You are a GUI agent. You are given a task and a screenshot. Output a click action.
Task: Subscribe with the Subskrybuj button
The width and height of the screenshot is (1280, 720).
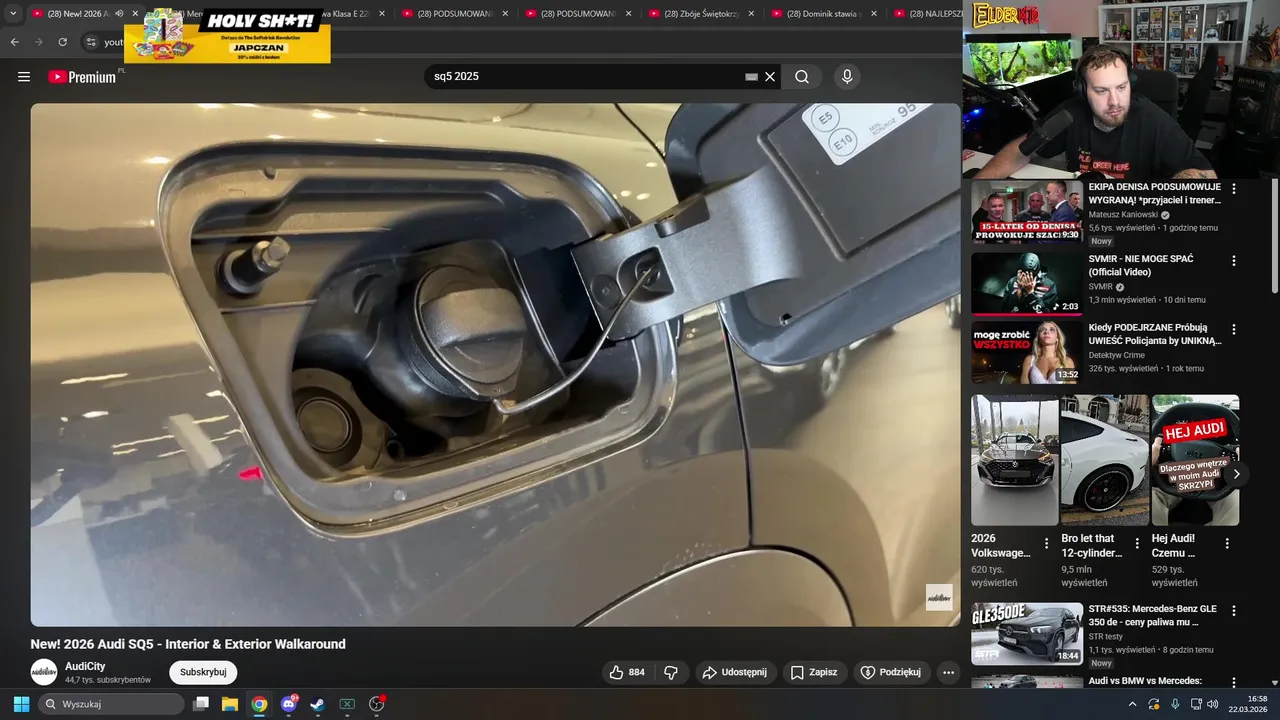(x=203, y=672)
